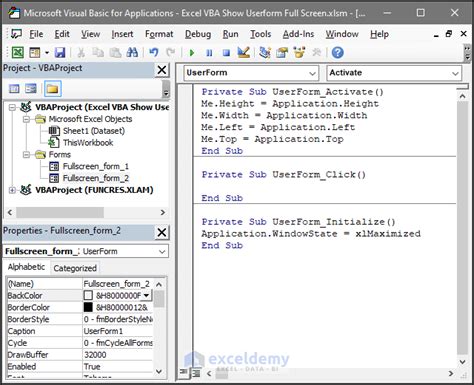The height and width of the screenshot is (385, 474).
Task: Click the View Microsoft Excel toolbar icon
Action: pos(18,52)
